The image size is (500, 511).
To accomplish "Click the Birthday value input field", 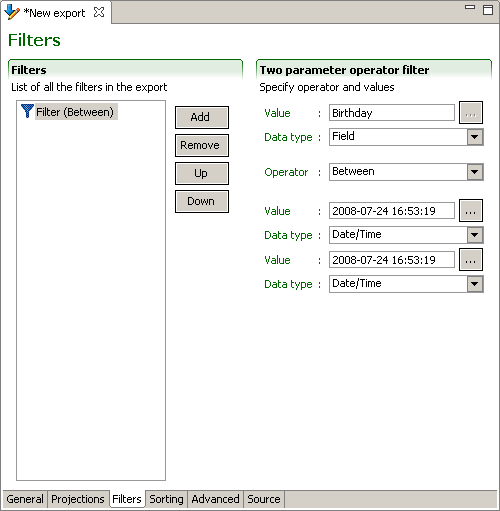I will [x=392, y=113].
